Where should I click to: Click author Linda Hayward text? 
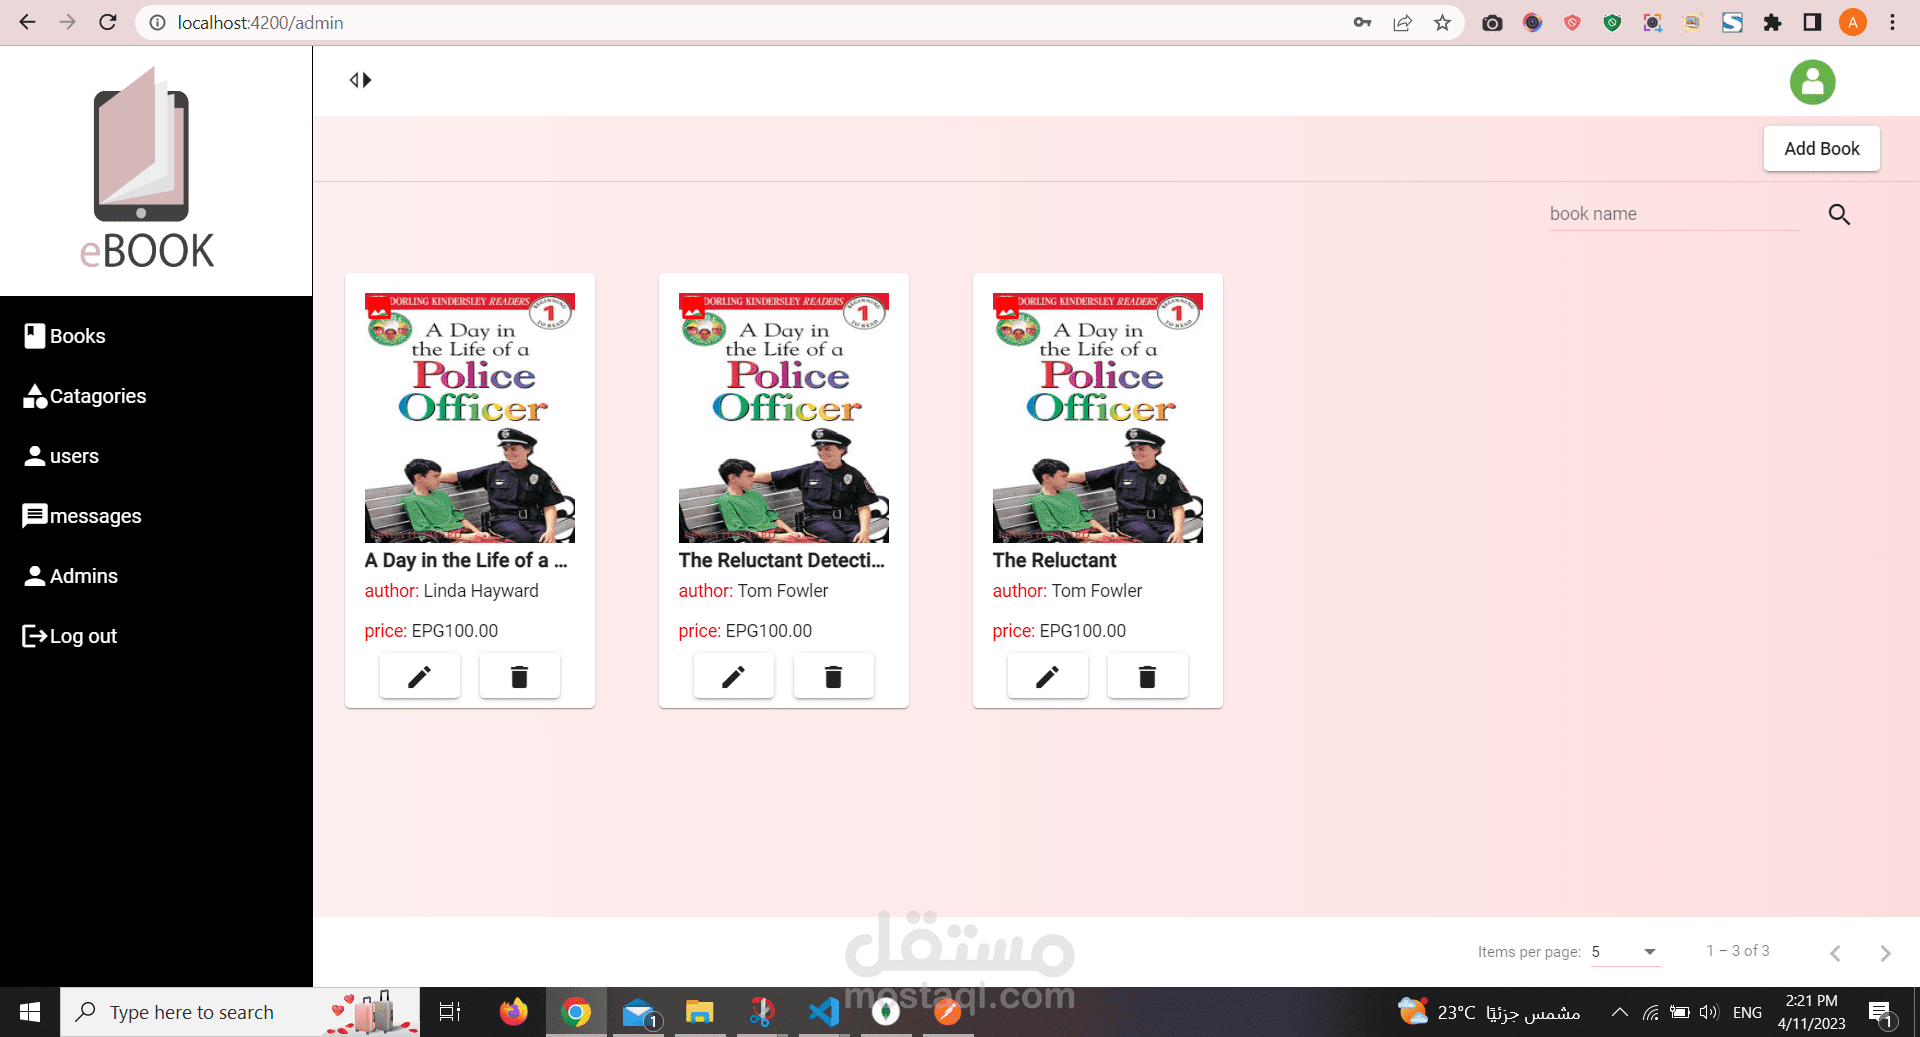tap(481, 591)
